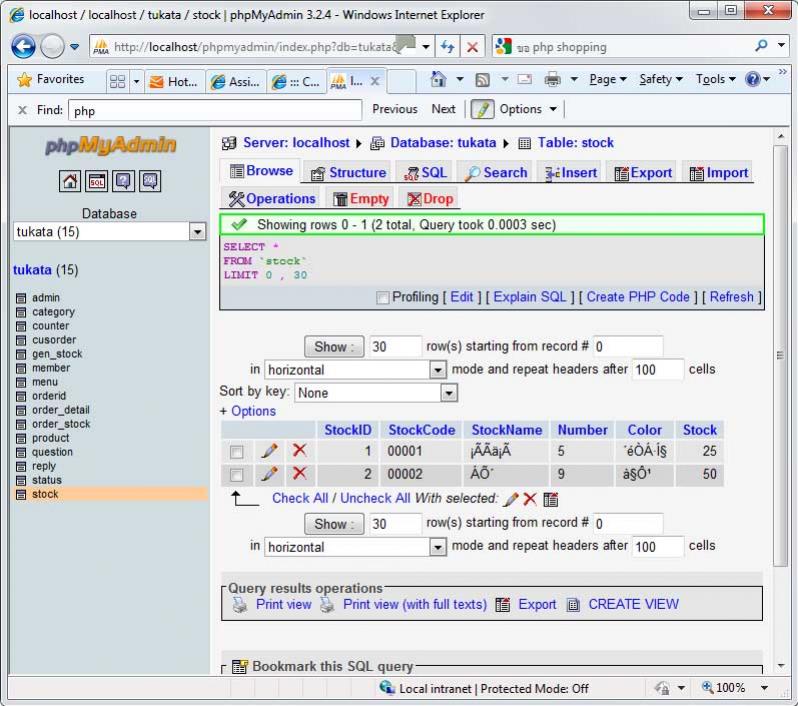Open the Insert tab

(571, 173)
